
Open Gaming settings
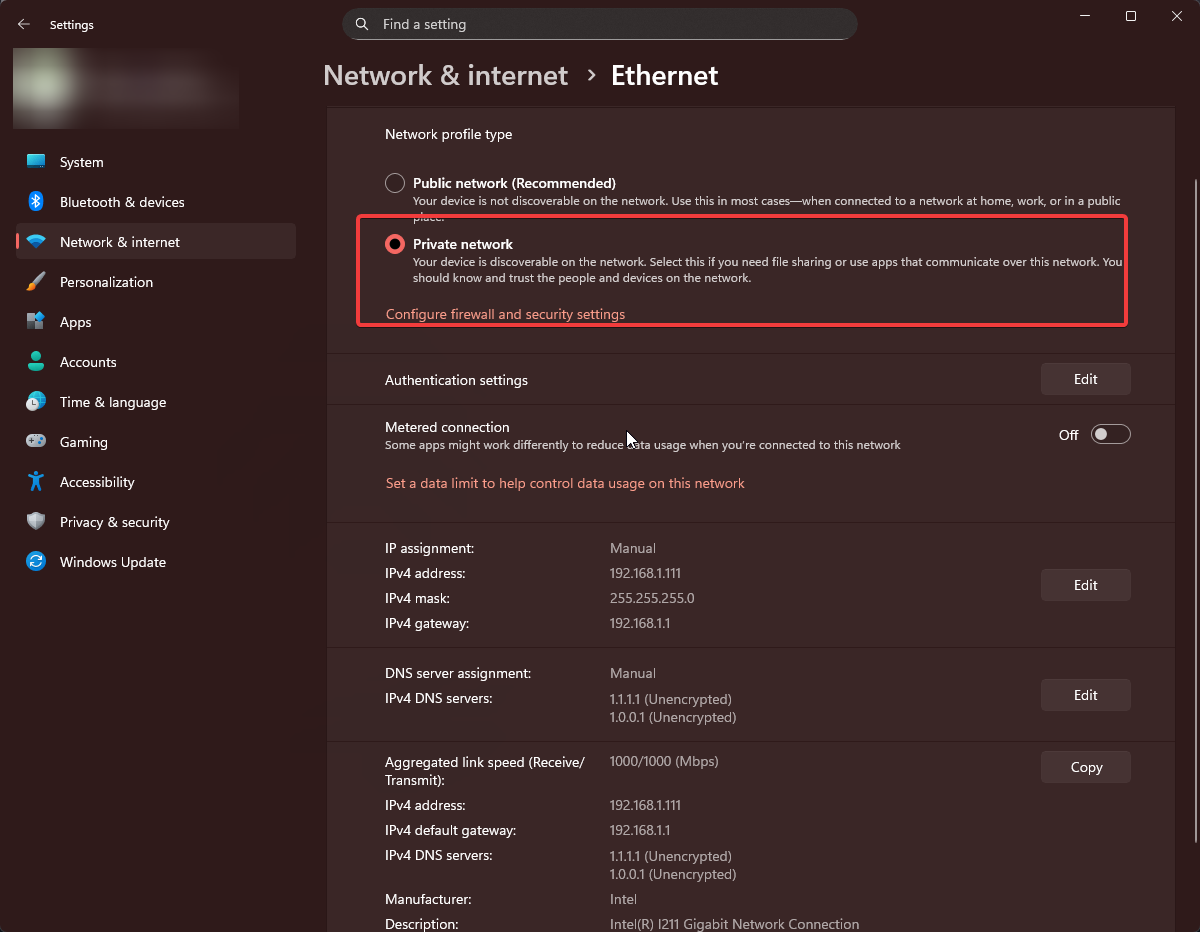[83, 441]
